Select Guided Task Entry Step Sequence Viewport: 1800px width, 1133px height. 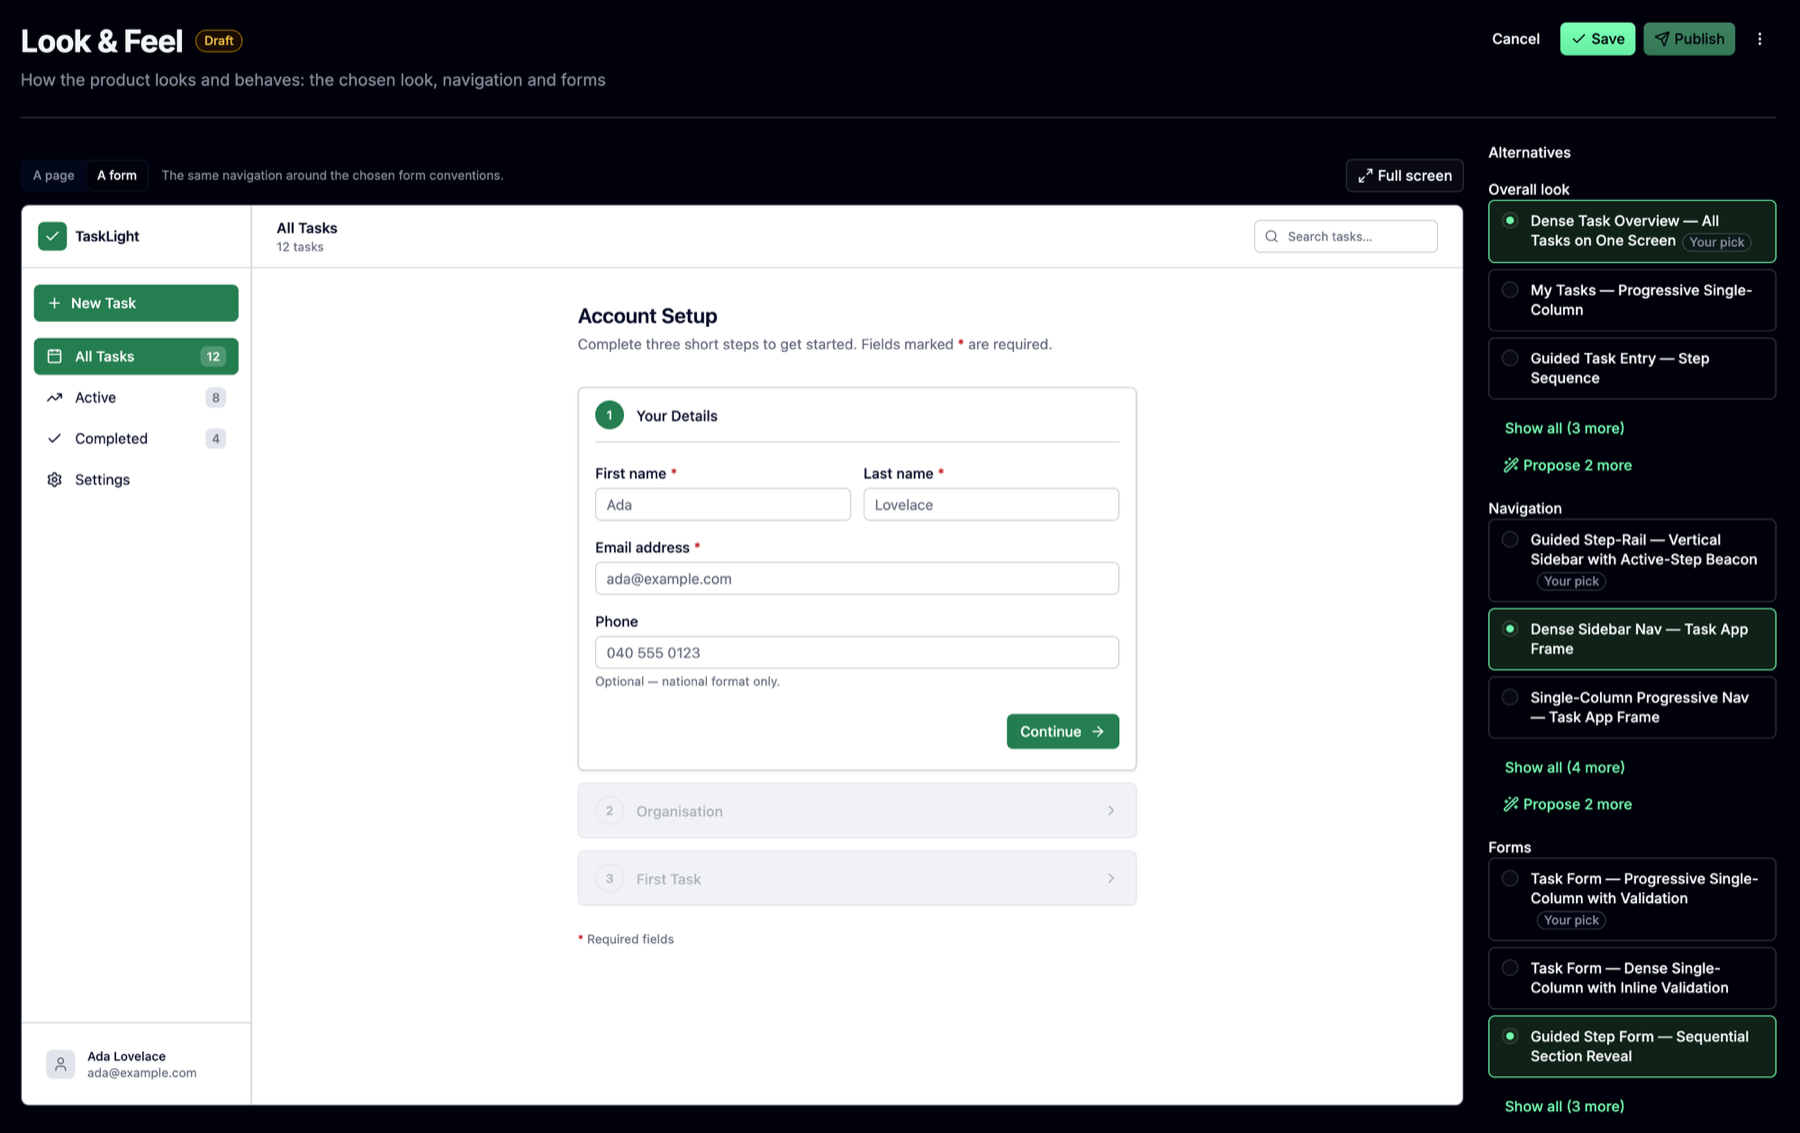coord(1632,368)
